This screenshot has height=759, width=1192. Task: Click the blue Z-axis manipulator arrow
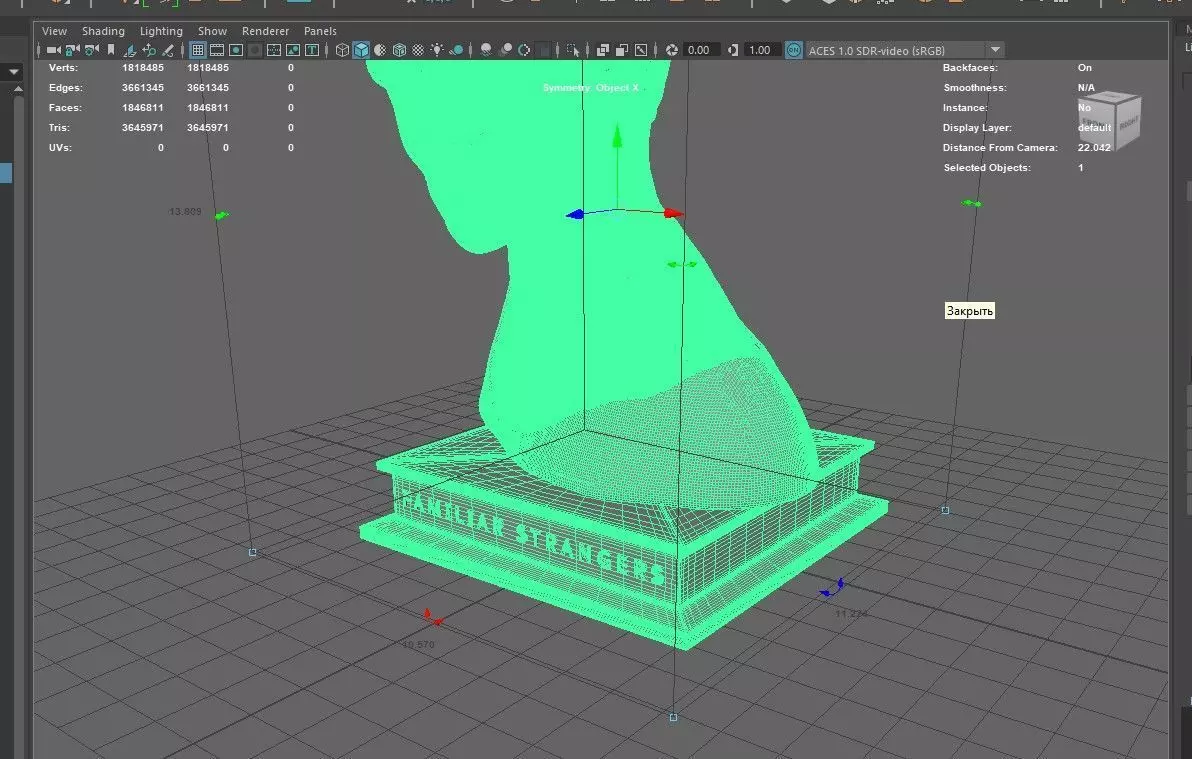[575, 214]
